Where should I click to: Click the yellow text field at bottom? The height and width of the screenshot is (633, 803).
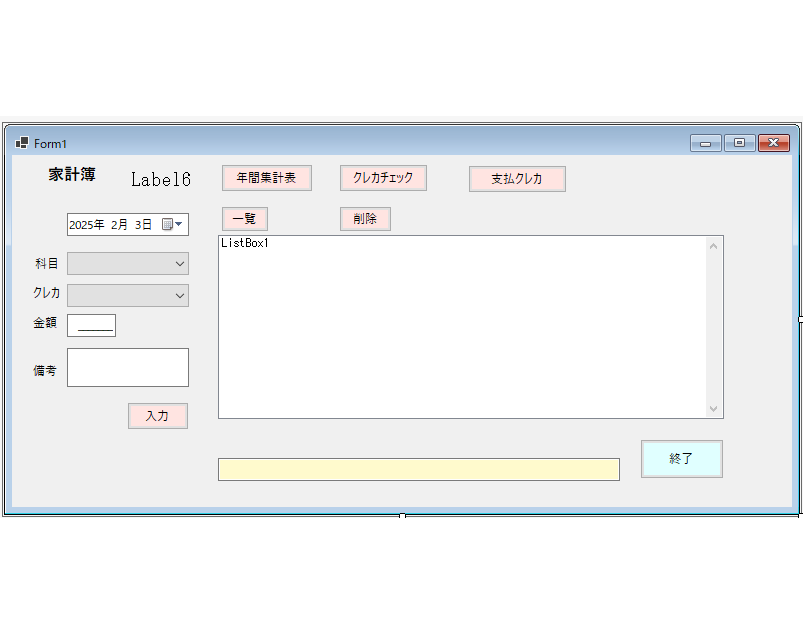[x=418, y=470]
